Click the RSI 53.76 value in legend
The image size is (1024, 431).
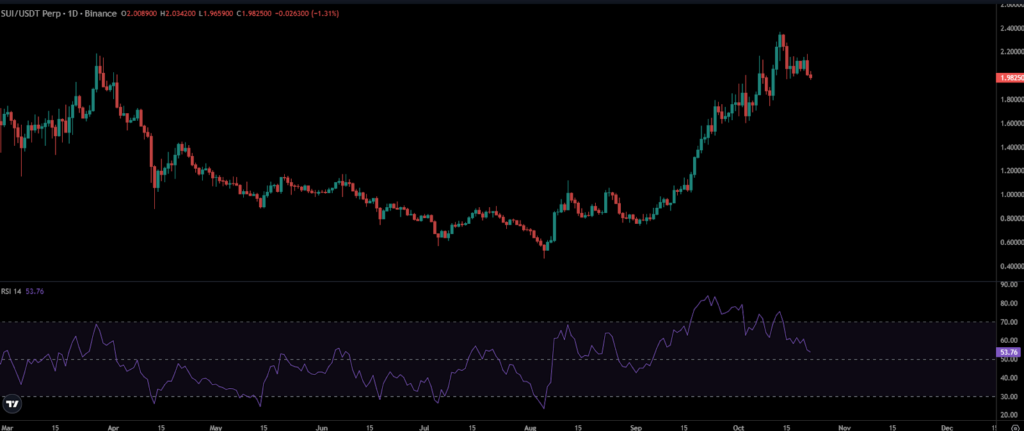(33, 291)
